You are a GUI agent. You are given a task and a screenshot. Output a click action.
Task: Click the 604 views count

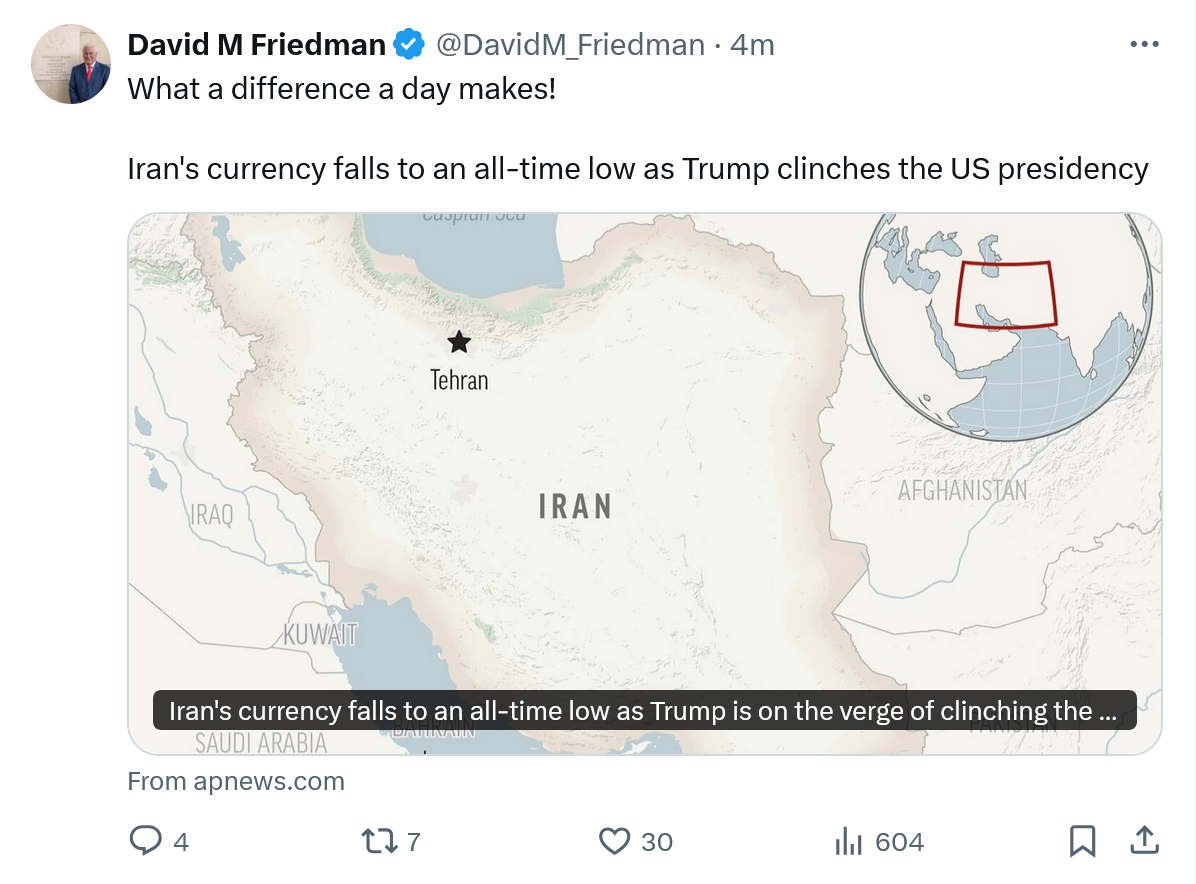tap(899, 842)
